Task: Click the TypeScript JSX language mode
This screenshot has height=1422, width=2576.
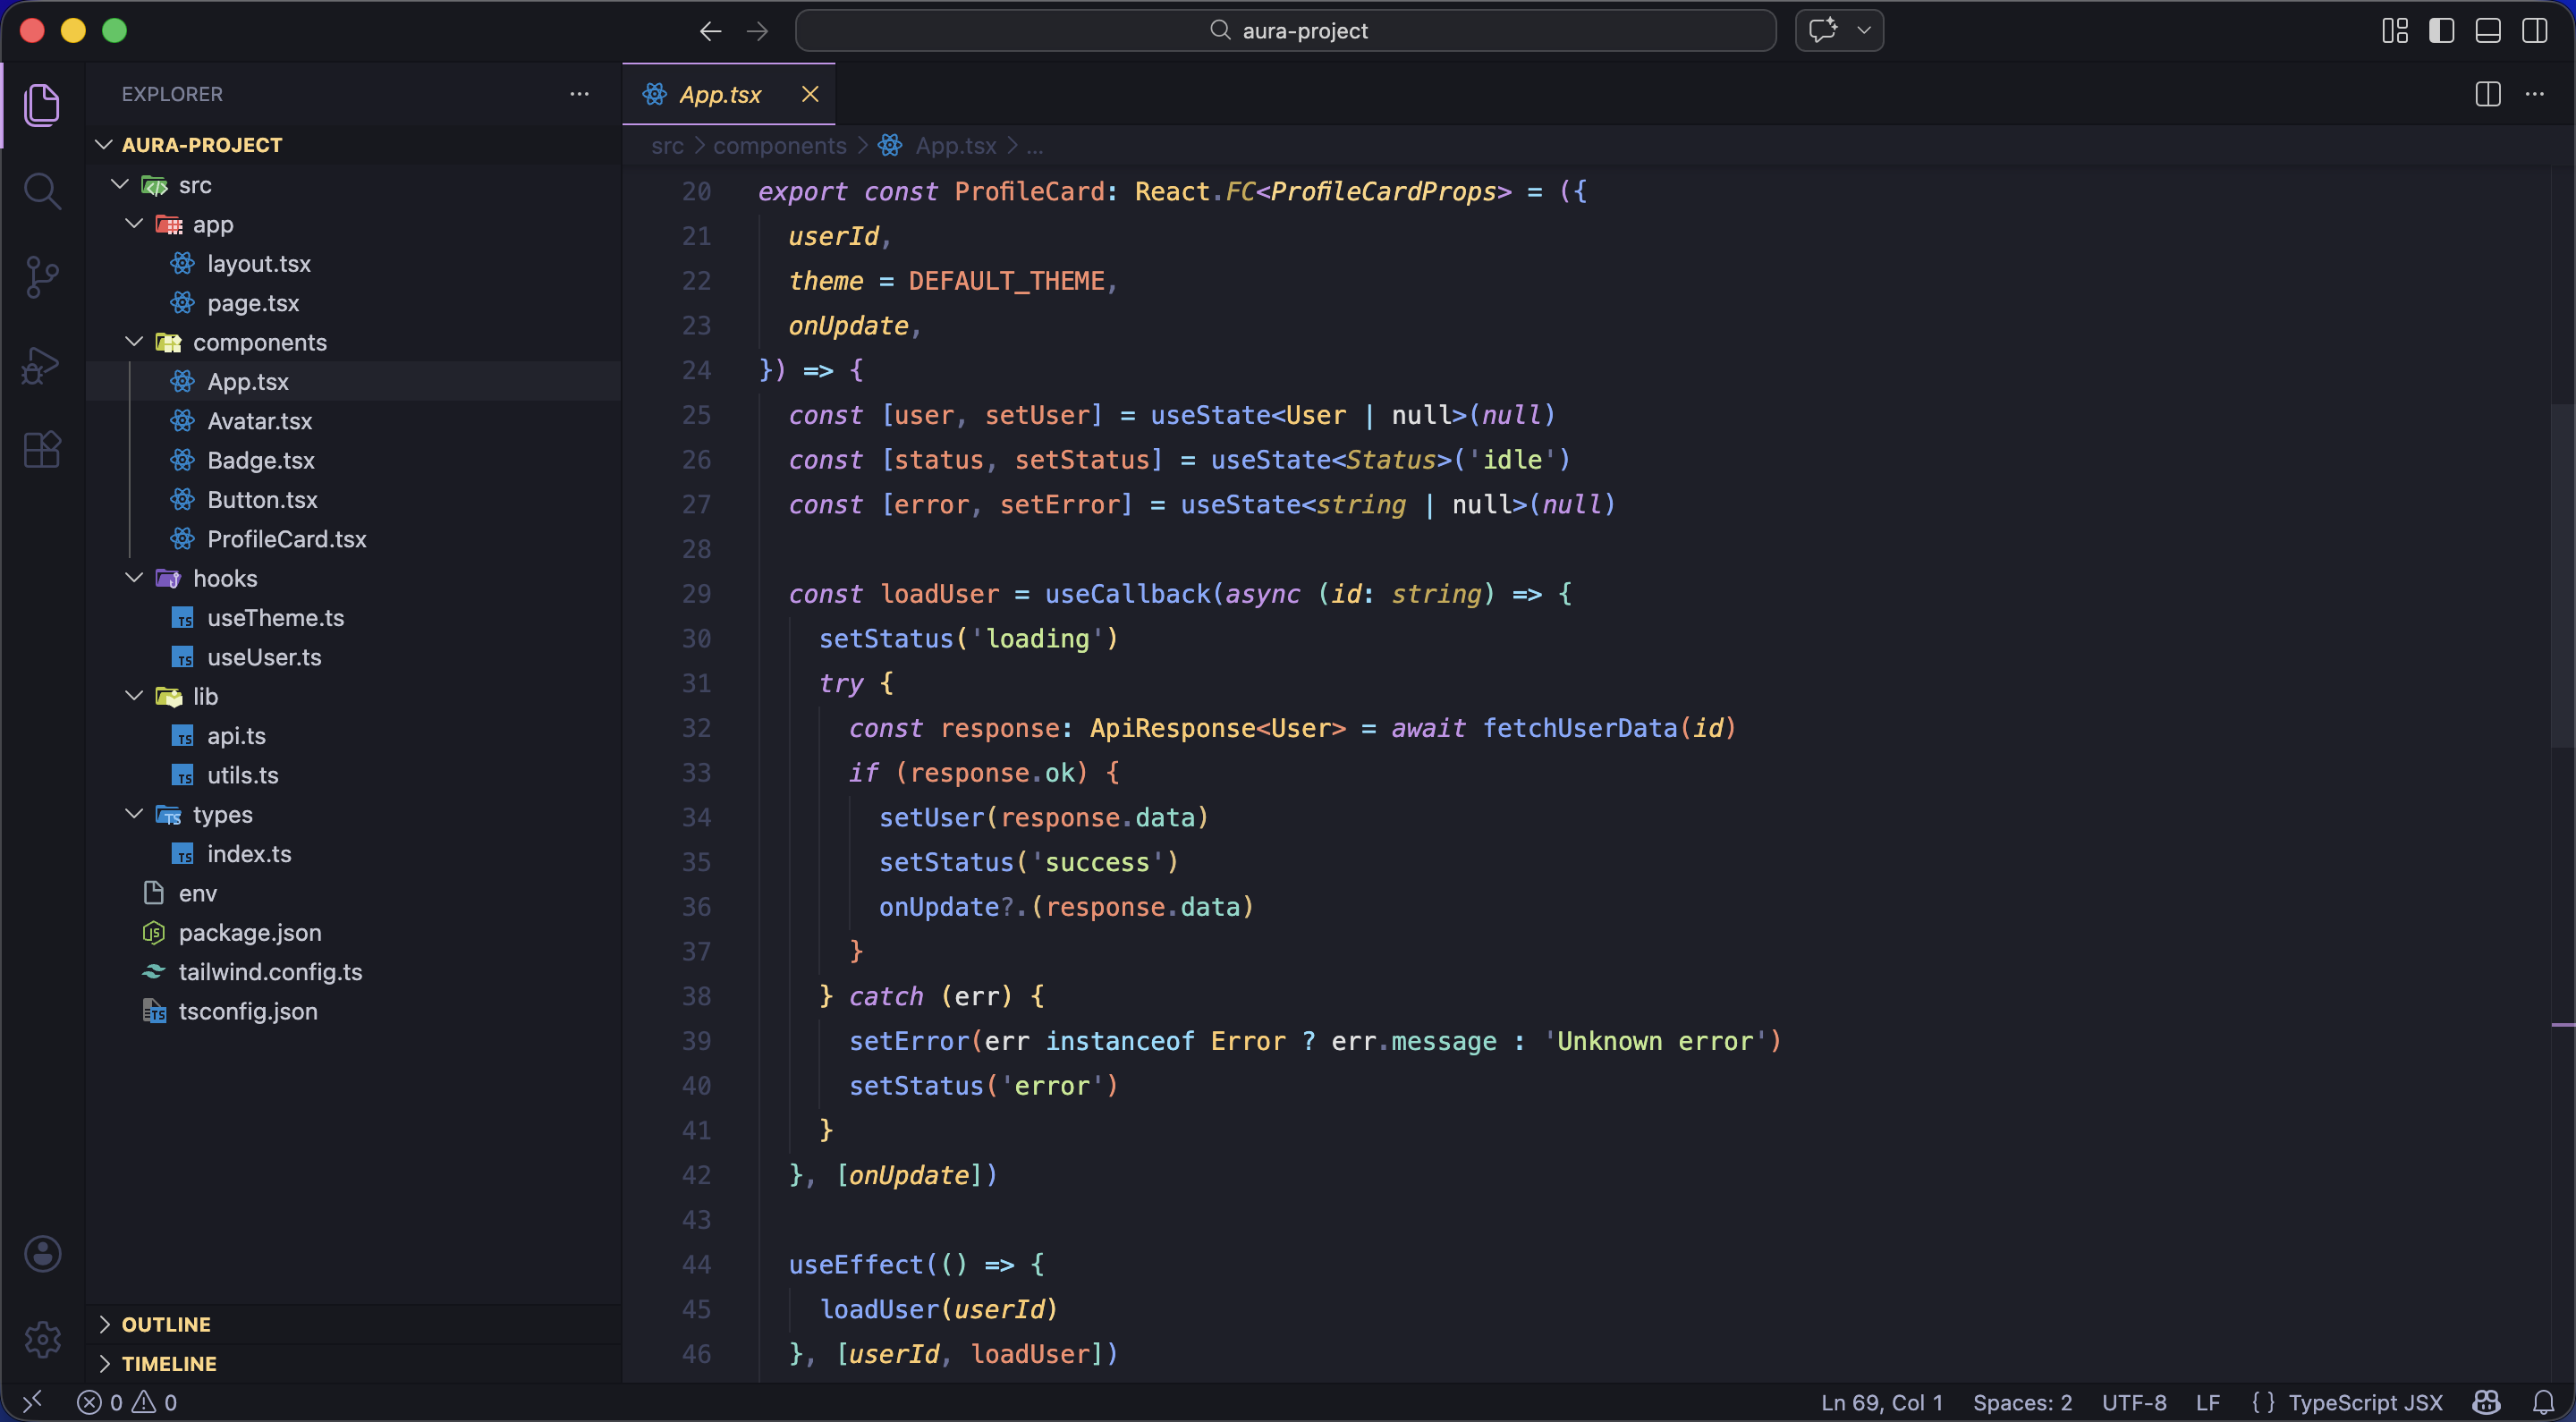Action: (x=2364, y=1402)
